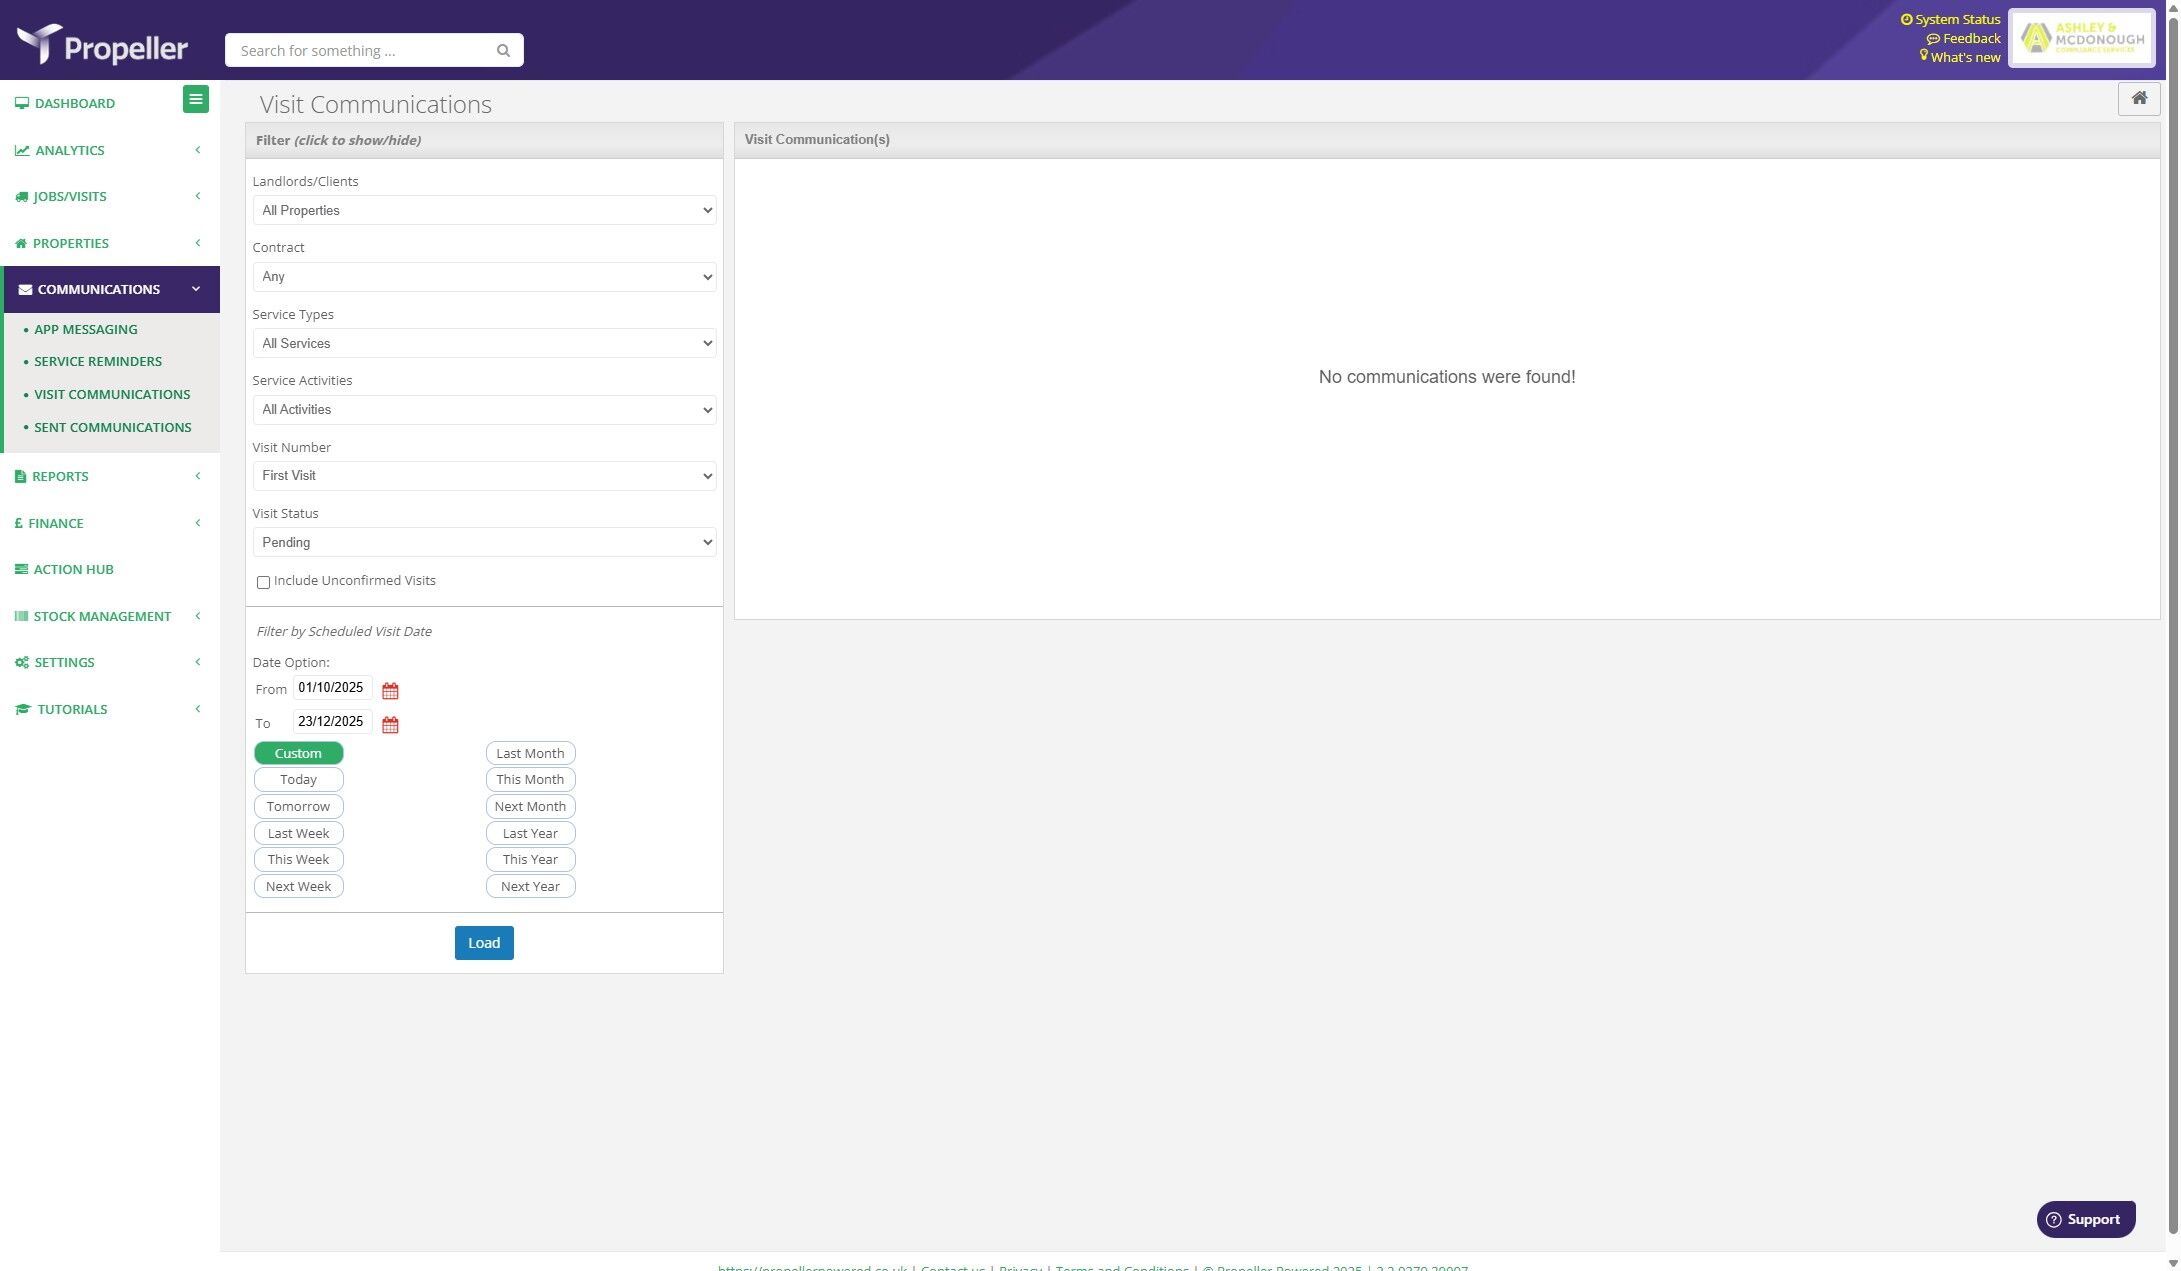Expand the Landlords/Clients dropdown

point(484,210)
